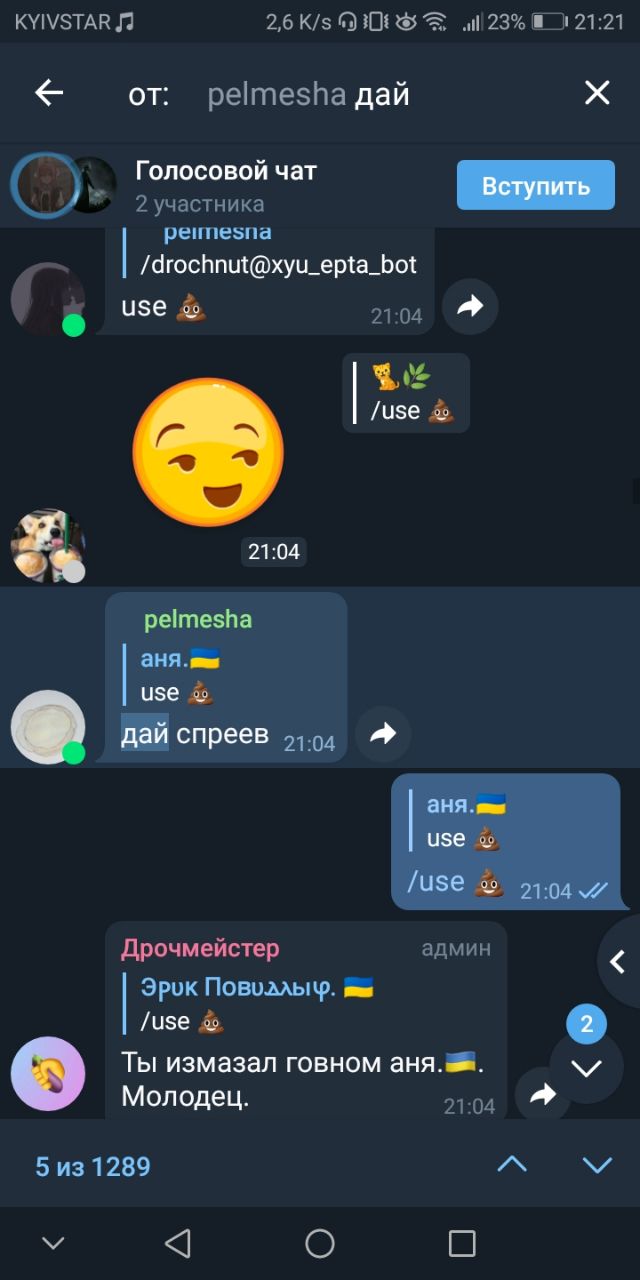Forward the Дрочмейстер bot reply
The image size is (640, 1280).
[x=542, y=1094]
